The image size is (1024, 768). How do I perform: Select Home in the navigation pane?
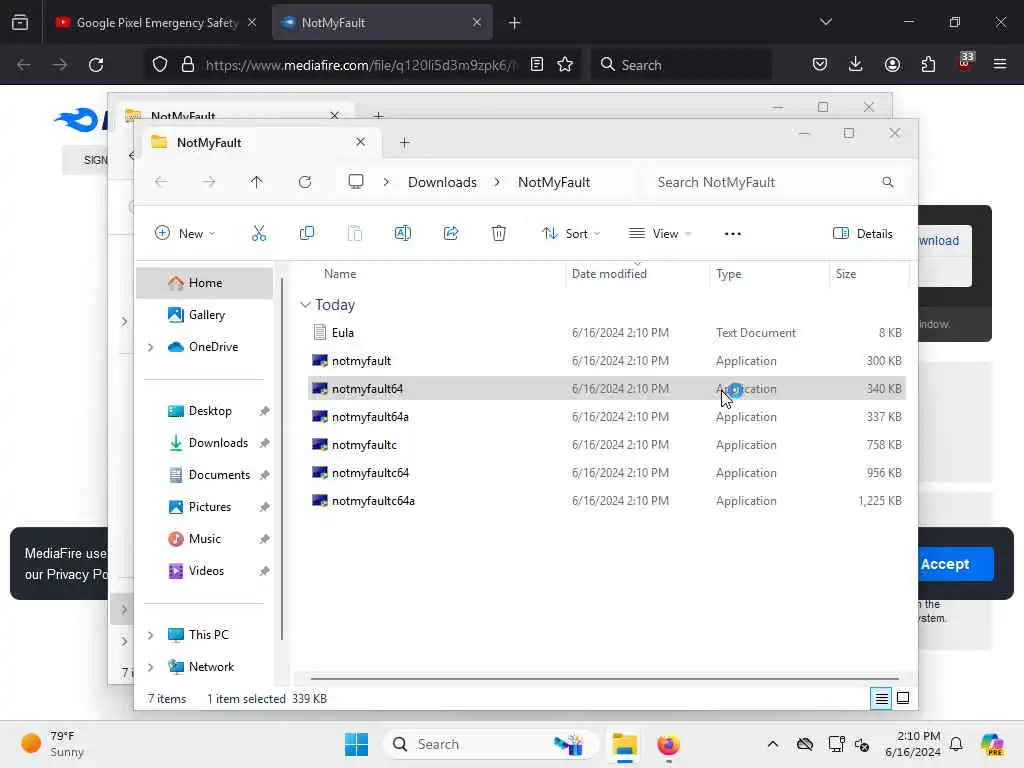[204, 283]
